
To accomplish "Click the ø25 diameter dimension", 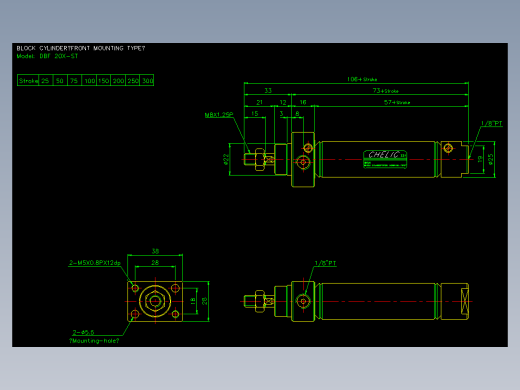I will [x=490, y=159].
